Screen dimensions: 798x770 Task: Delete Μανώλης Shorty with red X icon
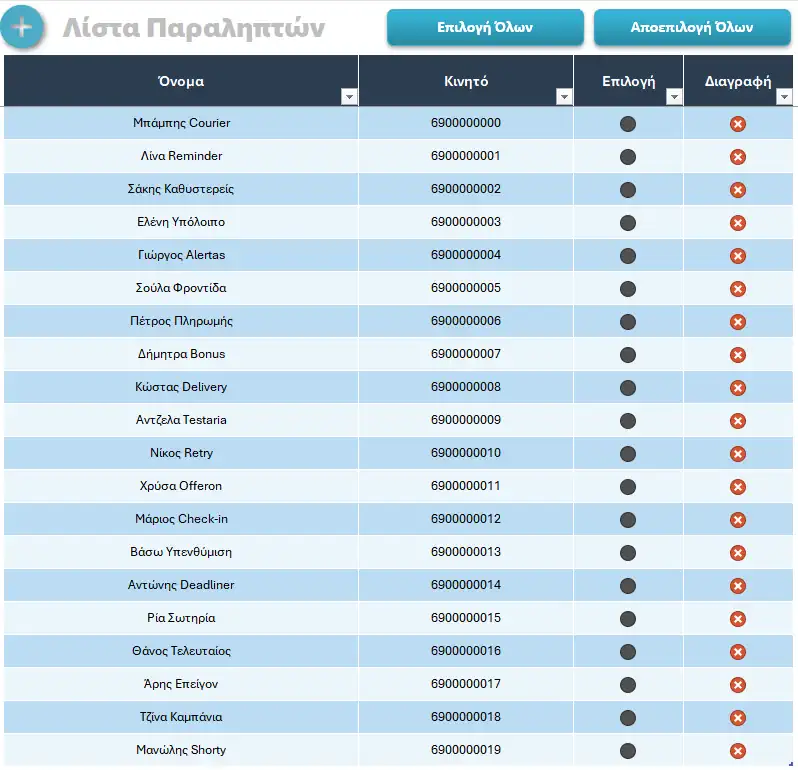(x=737, y=751)
